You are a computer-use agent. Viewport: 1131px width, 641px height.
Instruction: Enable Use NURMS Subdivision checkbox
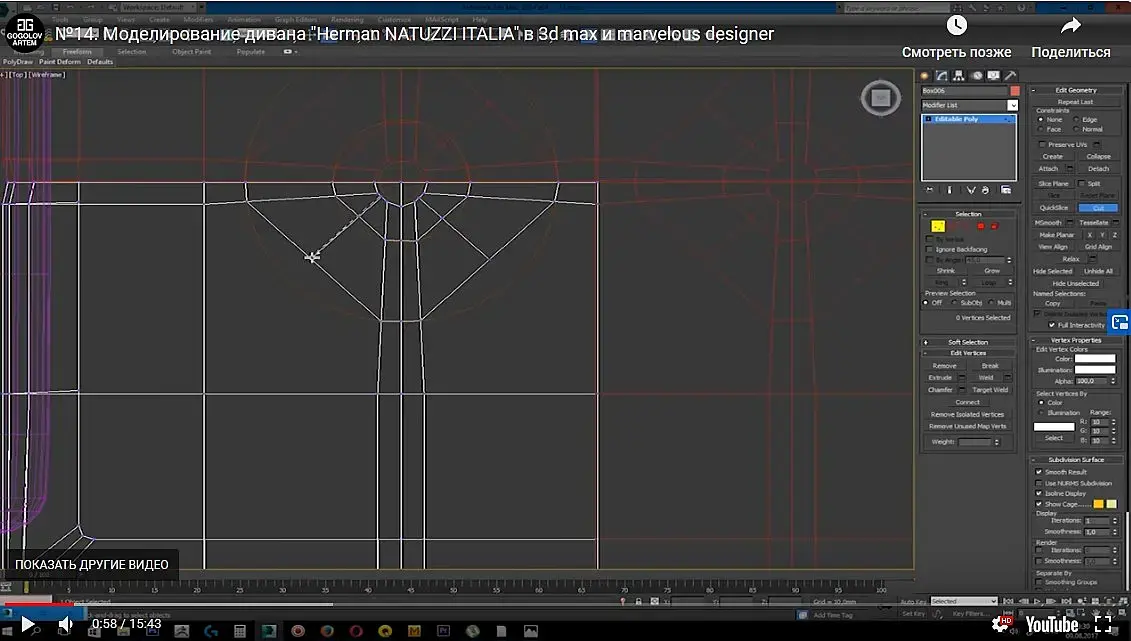click(1039, 483)
